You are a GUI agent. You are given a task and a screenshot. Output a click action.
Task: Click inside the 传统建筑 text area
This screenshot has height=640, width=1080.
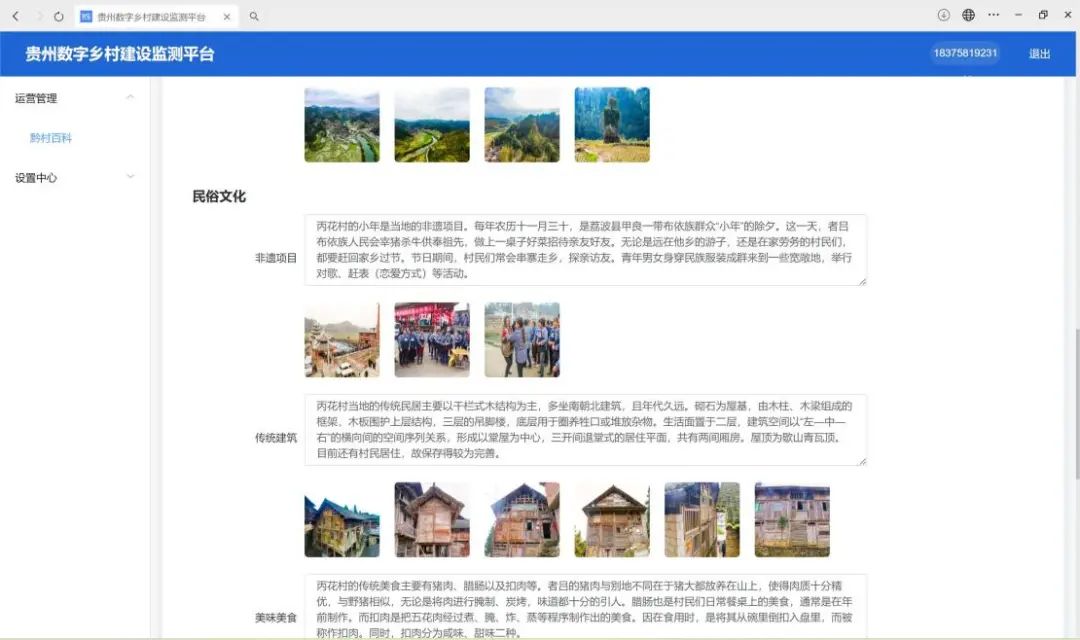point(585,430)
